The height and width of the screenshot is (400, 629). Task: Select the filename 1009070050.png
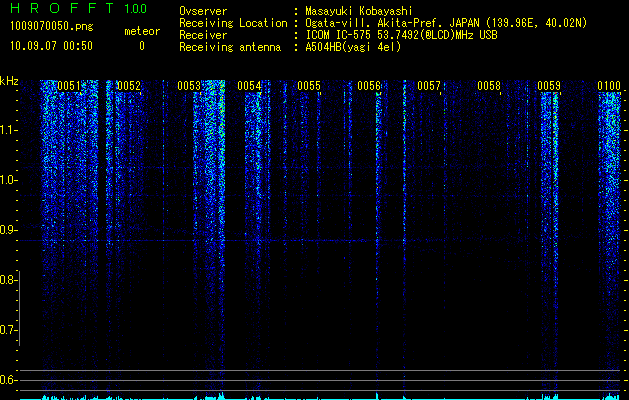(52, 26)
